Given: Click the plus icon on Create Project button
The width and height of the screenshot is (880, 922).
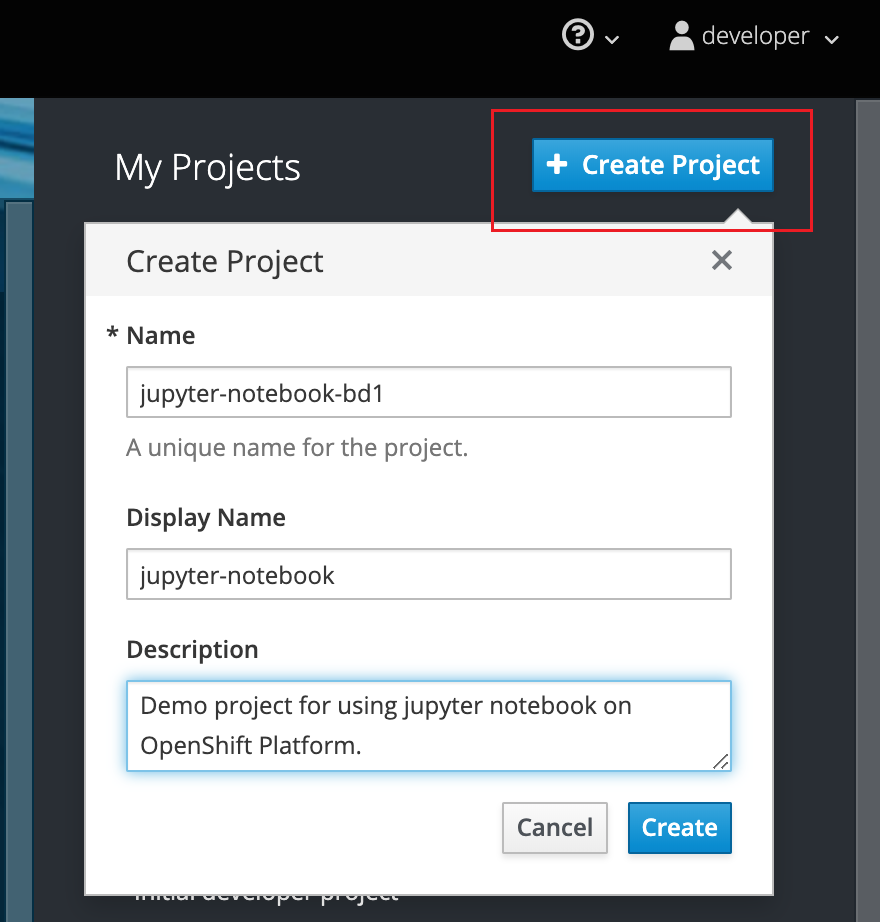Looking at the screenshot, I should click(x=557, y=164).
